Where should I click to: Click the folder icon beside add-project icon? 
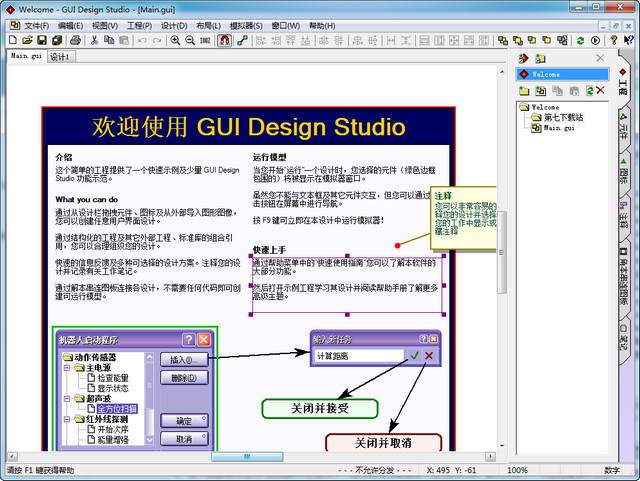pos(540,58)
